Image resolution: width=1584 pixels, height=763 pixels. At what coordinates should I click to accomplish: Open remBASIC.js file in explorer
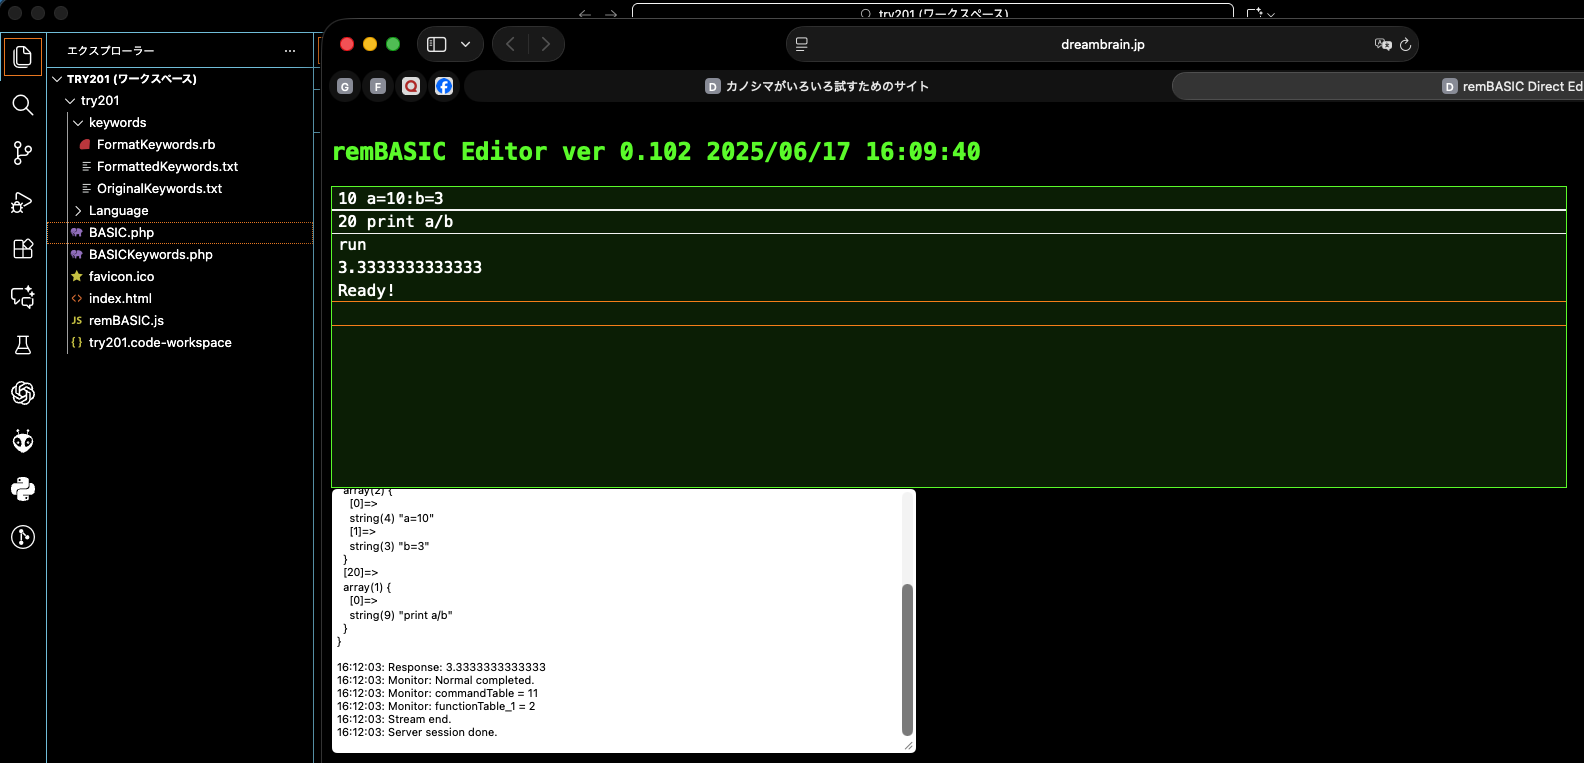(126, 321)
